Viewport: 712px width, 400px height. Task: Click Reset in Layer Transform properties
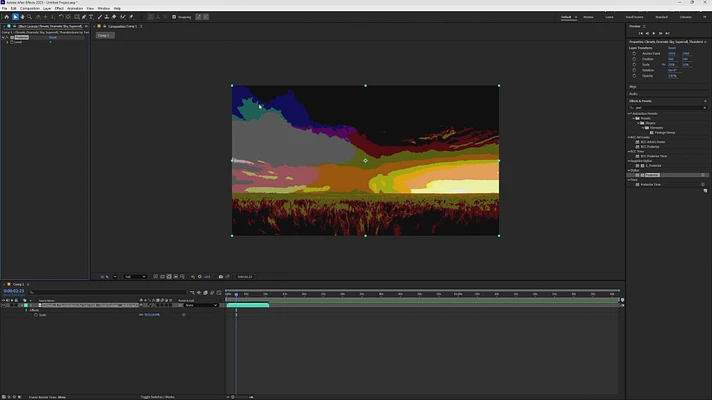(x=672, y=48)
